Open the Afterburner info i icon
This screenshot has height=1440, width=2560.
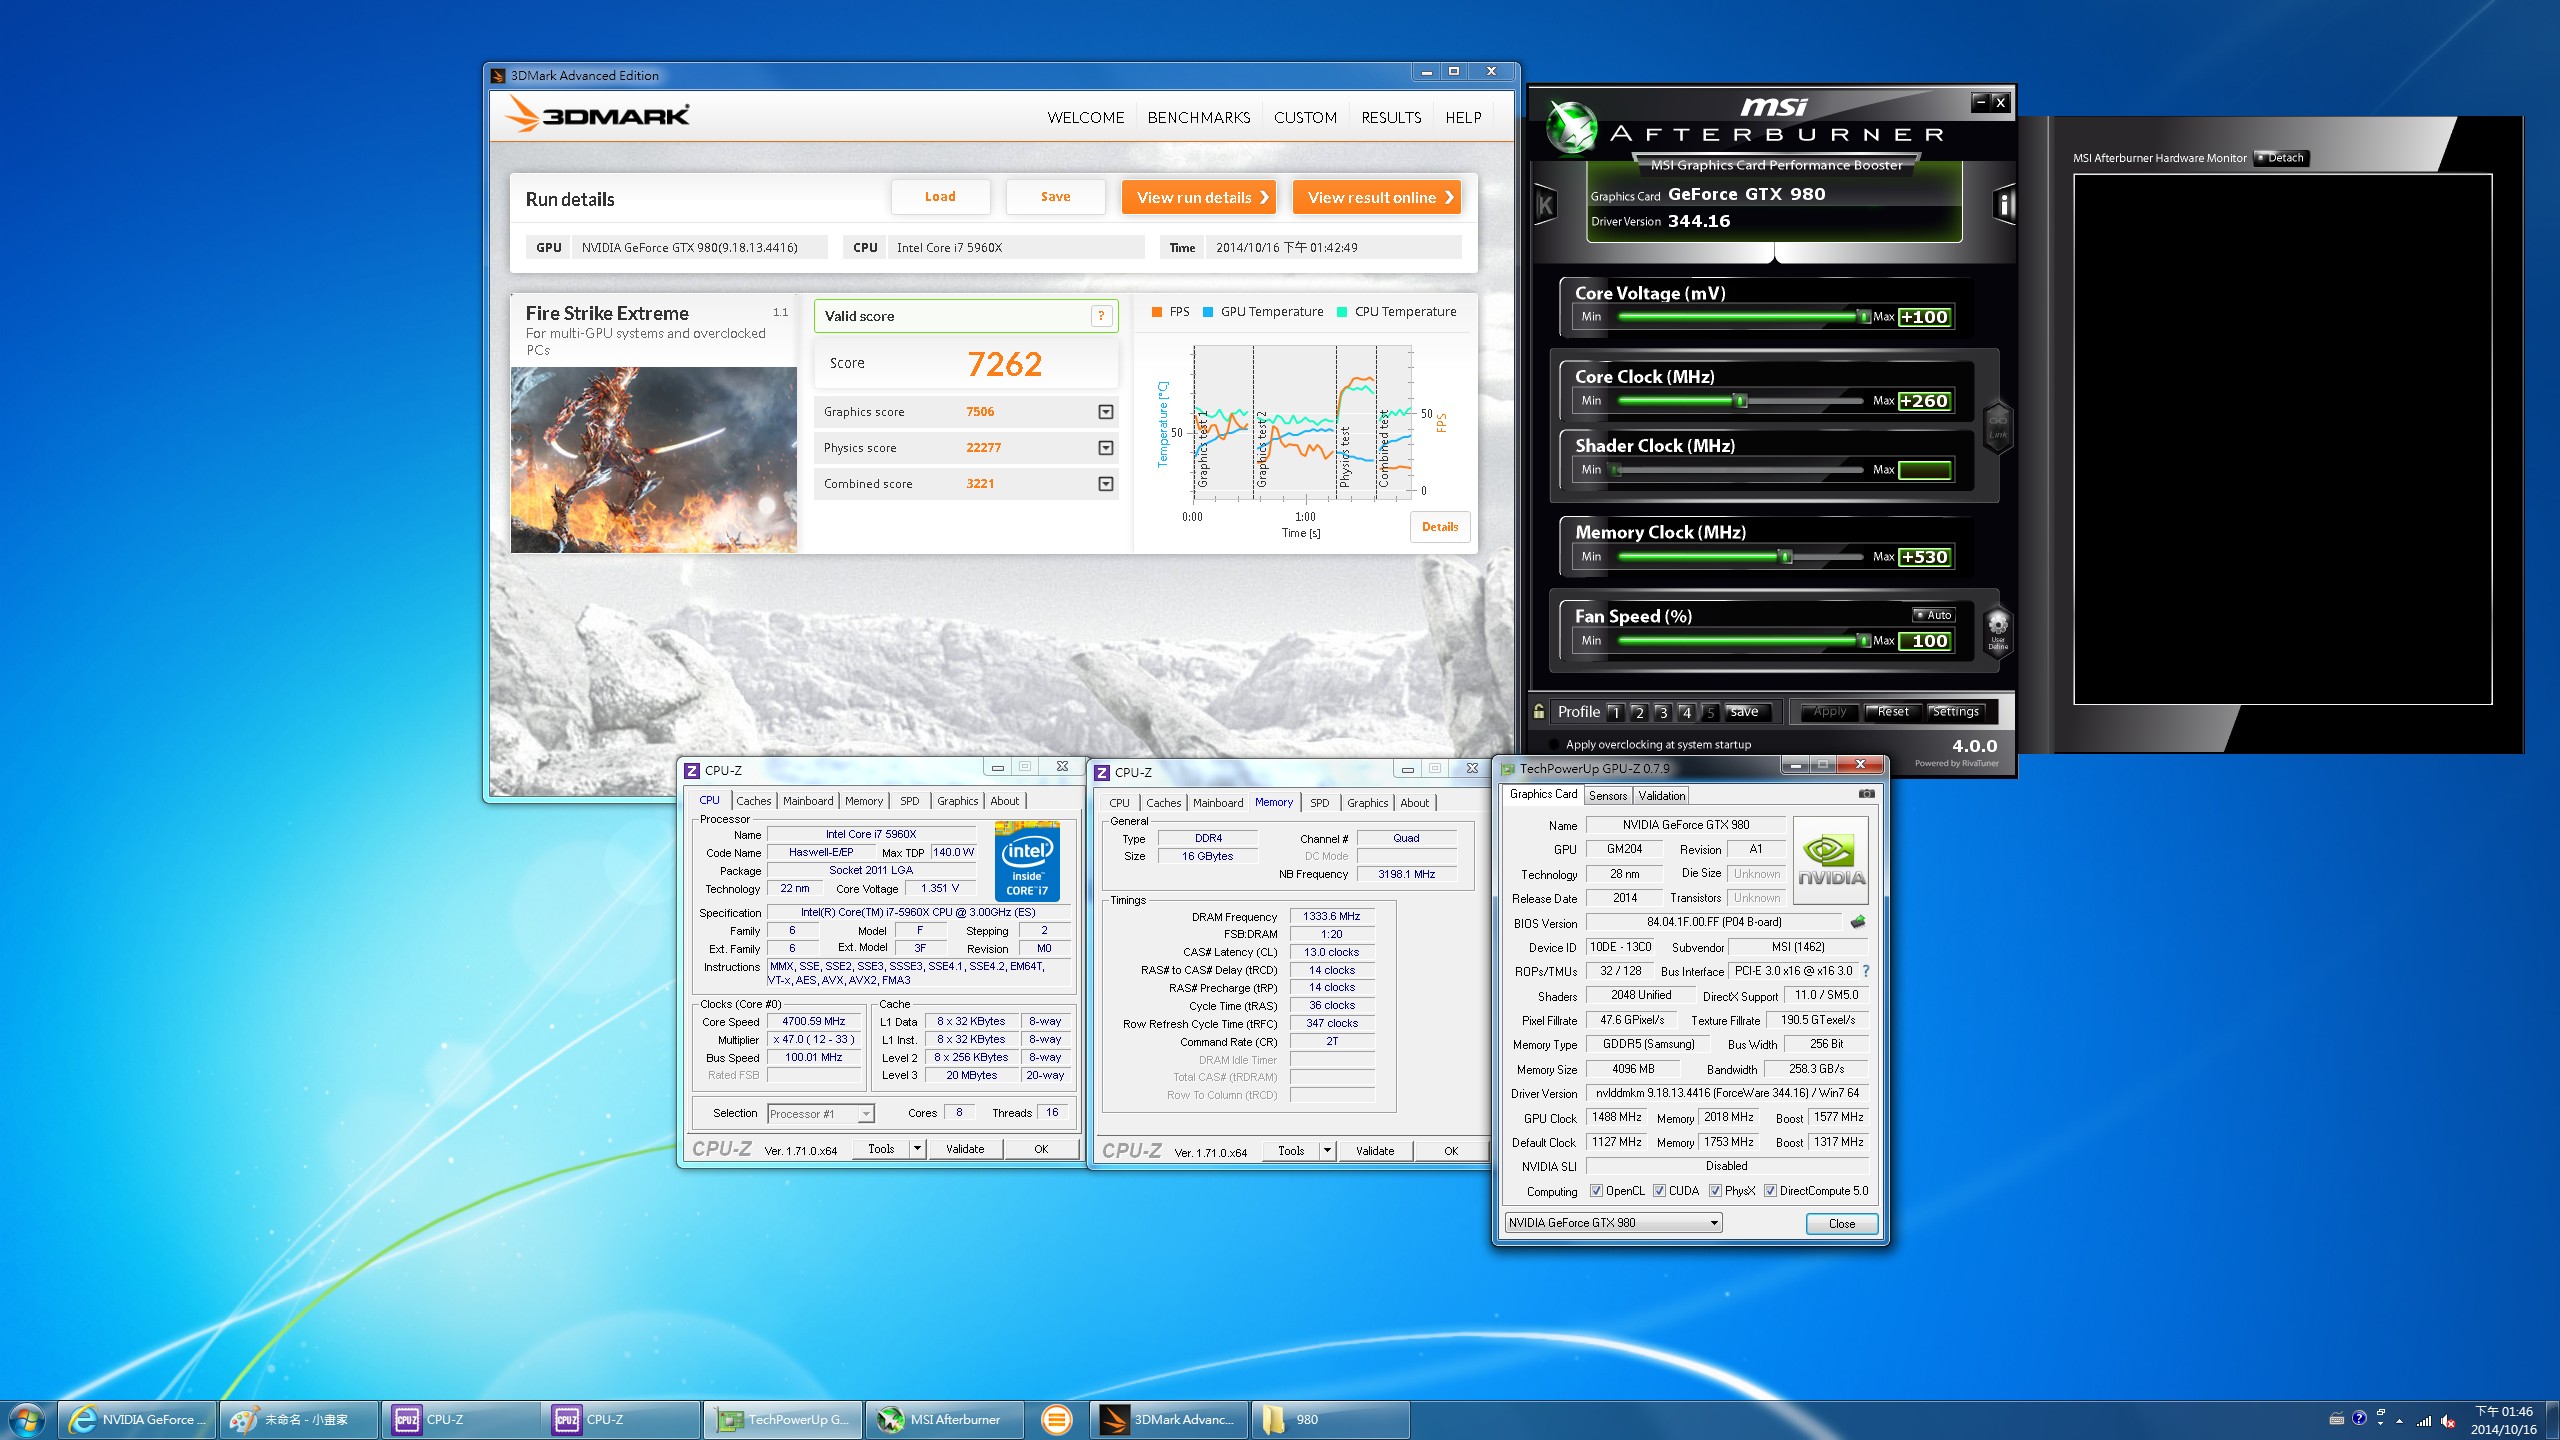point(2004,205)
